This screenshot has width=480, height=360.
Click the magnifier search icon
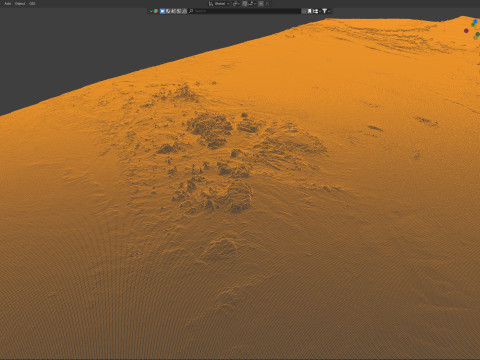point(191,11)
